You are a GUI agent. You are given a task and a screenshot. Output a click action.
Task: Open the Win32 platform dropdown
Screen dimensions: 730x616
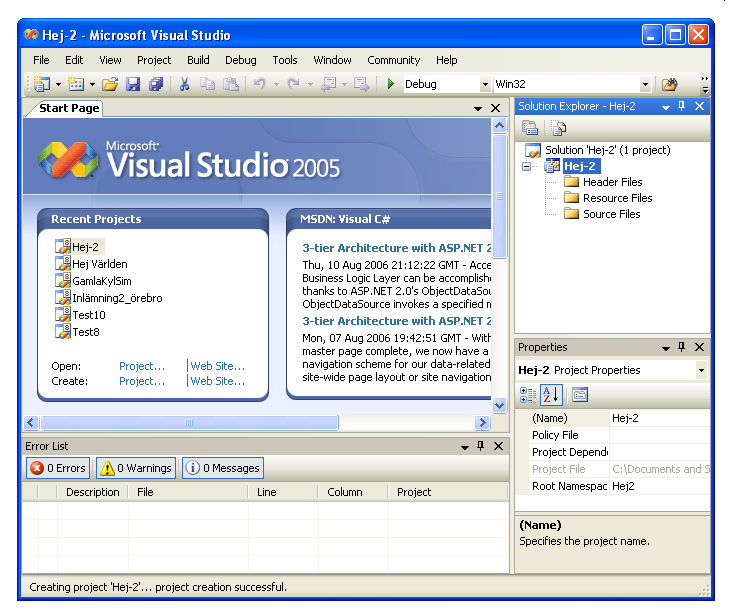tap(645, 84)
